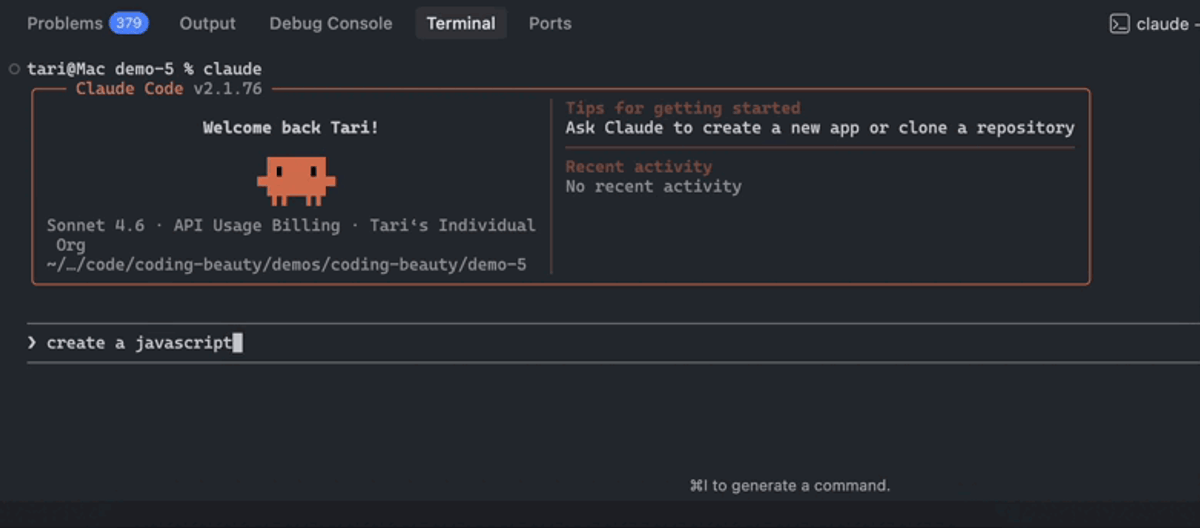Open the Debug Console tab
Image resolution: width=1200 pixels, height=528 pixels.
click(x=331, y=23)
